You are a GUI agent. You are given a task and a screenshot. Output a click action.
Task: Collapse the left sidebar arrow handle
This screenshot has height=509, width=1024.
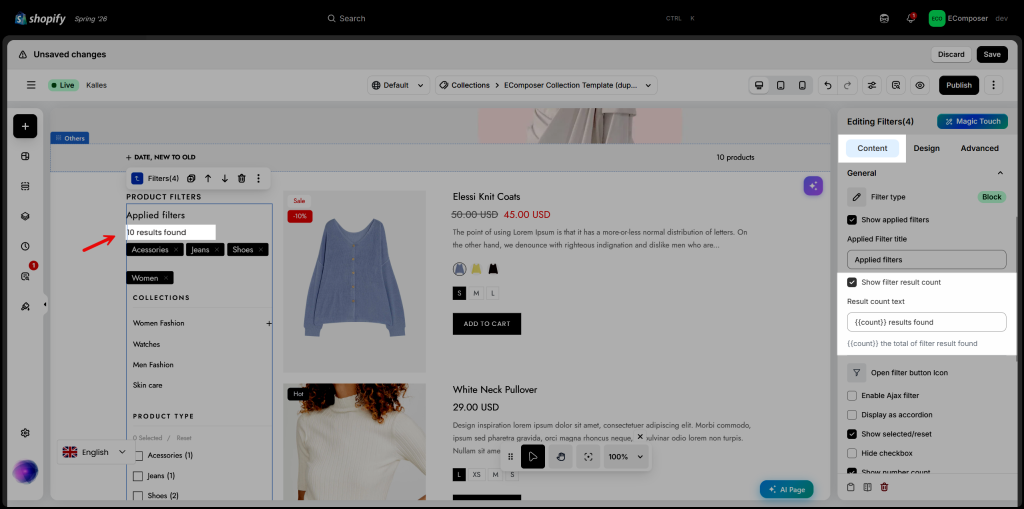pyautogui.click(x=45, y=304)
